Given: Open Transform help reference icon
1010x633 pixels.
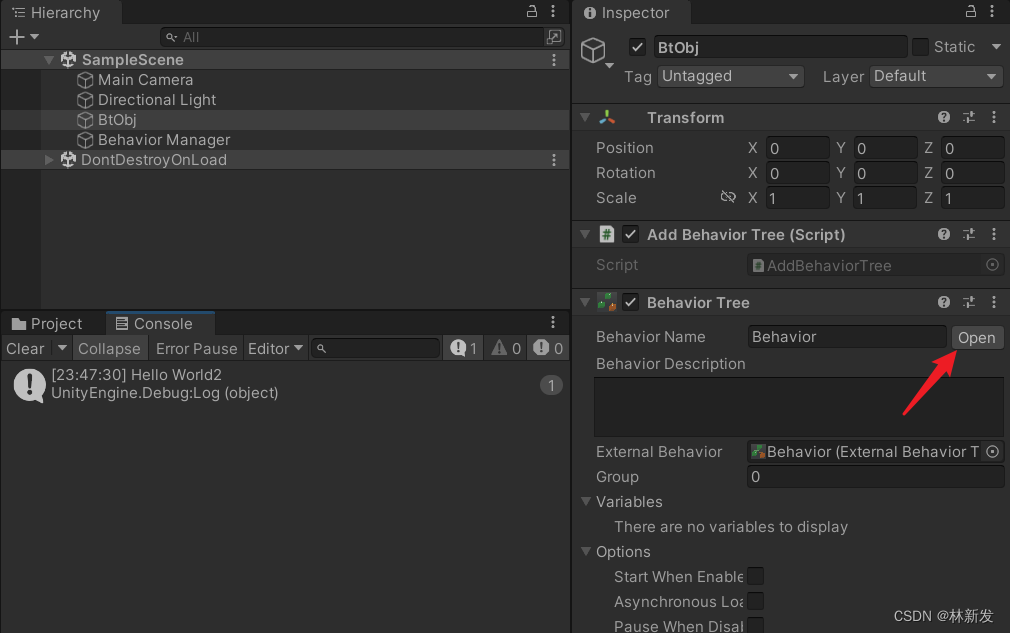Looking at the screenshot, I should [x=944, y=117].
